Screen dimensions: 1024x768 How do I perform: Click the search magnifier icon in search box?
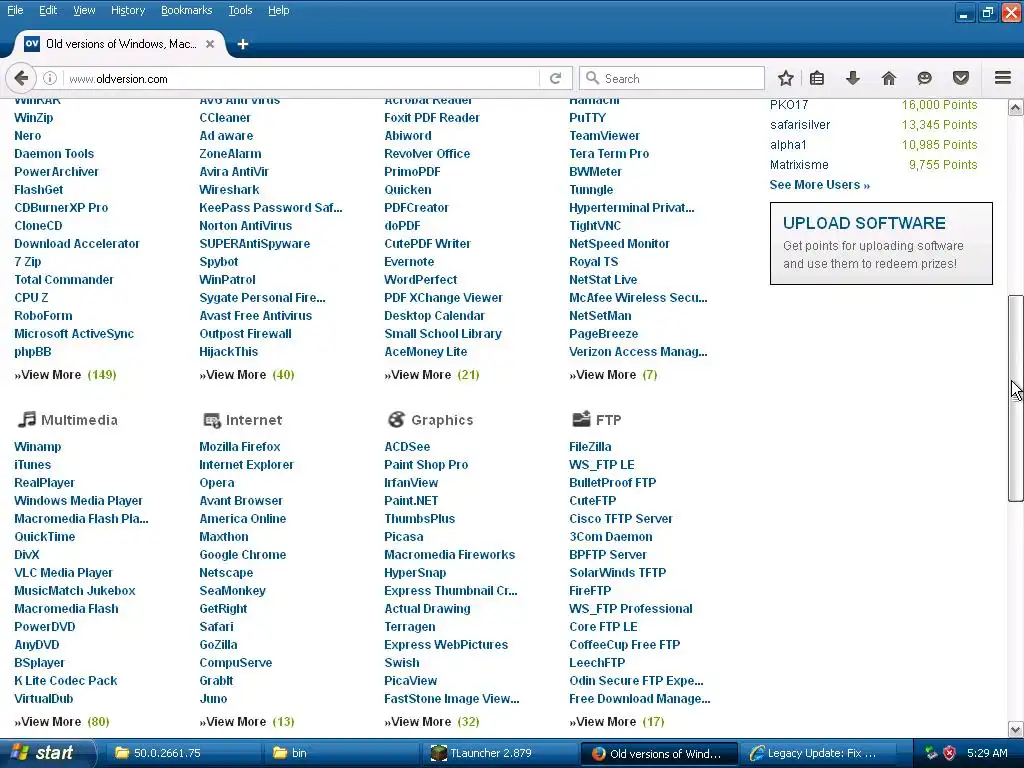coord(592,78)
